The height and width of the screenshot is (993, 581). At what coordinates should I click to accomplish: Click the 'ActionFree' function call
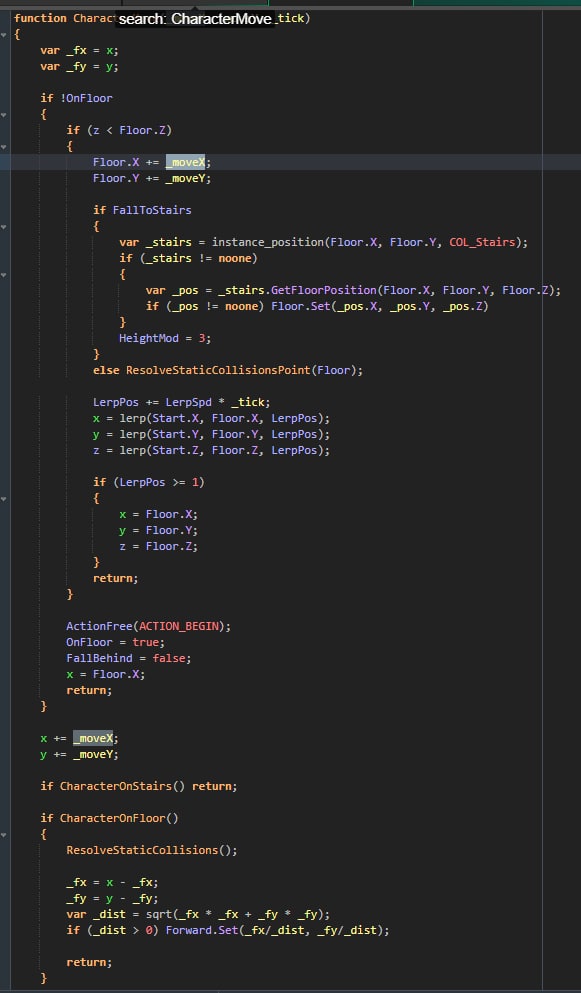pos(99,626)
